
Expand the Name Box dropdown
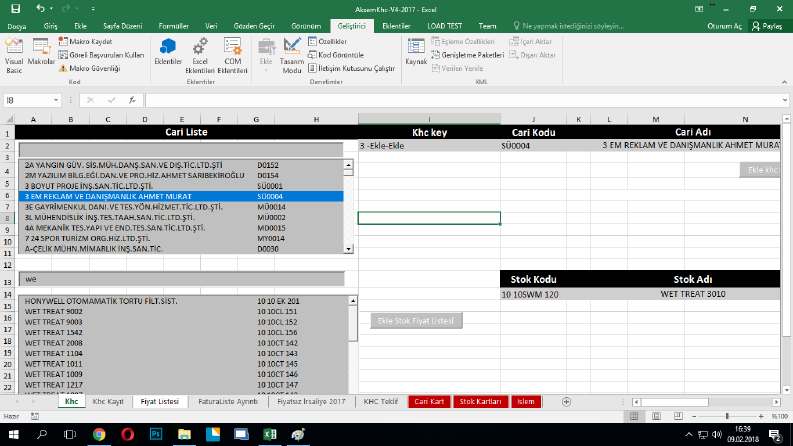[56, 100]
